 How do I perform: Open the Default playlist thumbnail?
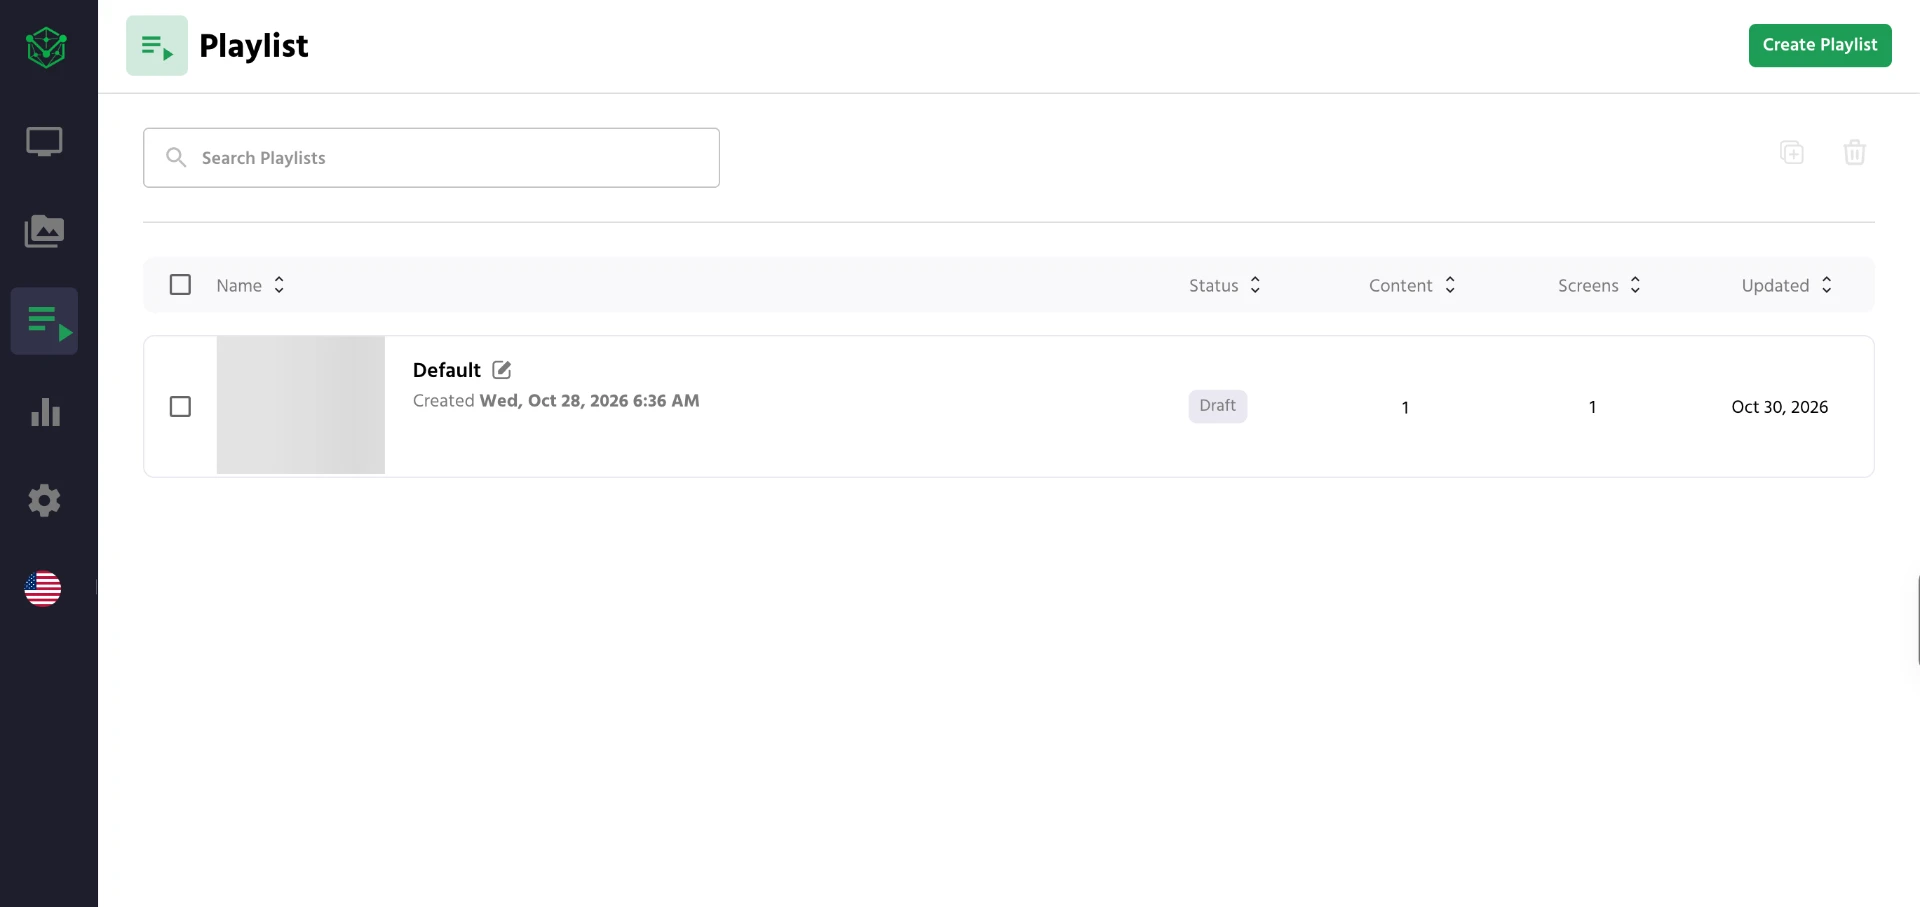pos(301,405)
